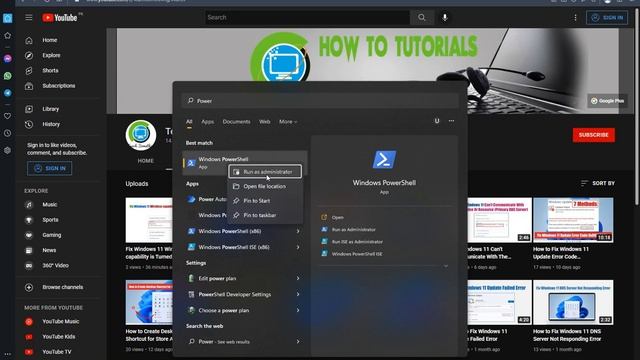This screenshot has height=360, width=640.
Task: Open DNS Server Not Responding video thumbnail
Action: pos(573,302)
